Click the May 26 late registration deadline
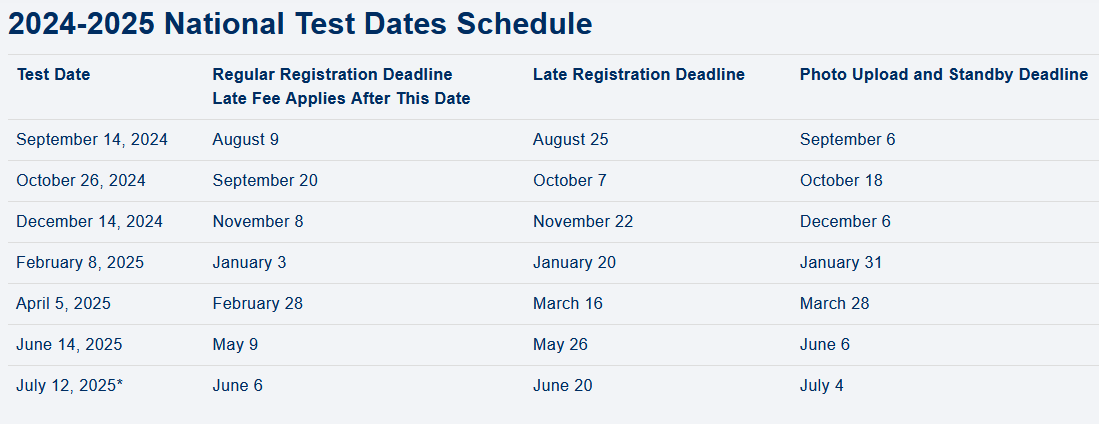Viewport: 1099px width, 424px height. click(x=560, y=345)
